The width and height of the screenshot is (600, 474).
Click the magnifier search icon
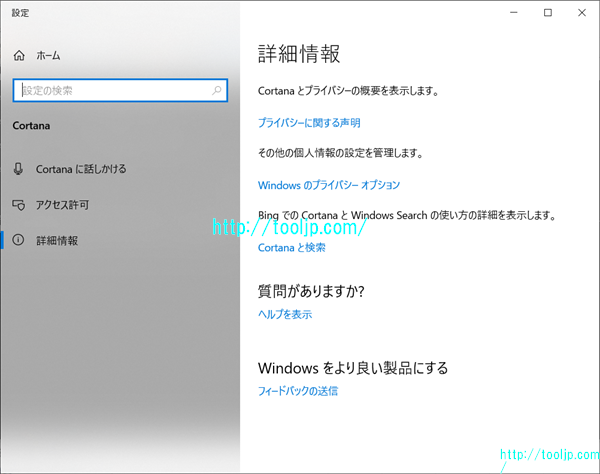tap(217, 90)
